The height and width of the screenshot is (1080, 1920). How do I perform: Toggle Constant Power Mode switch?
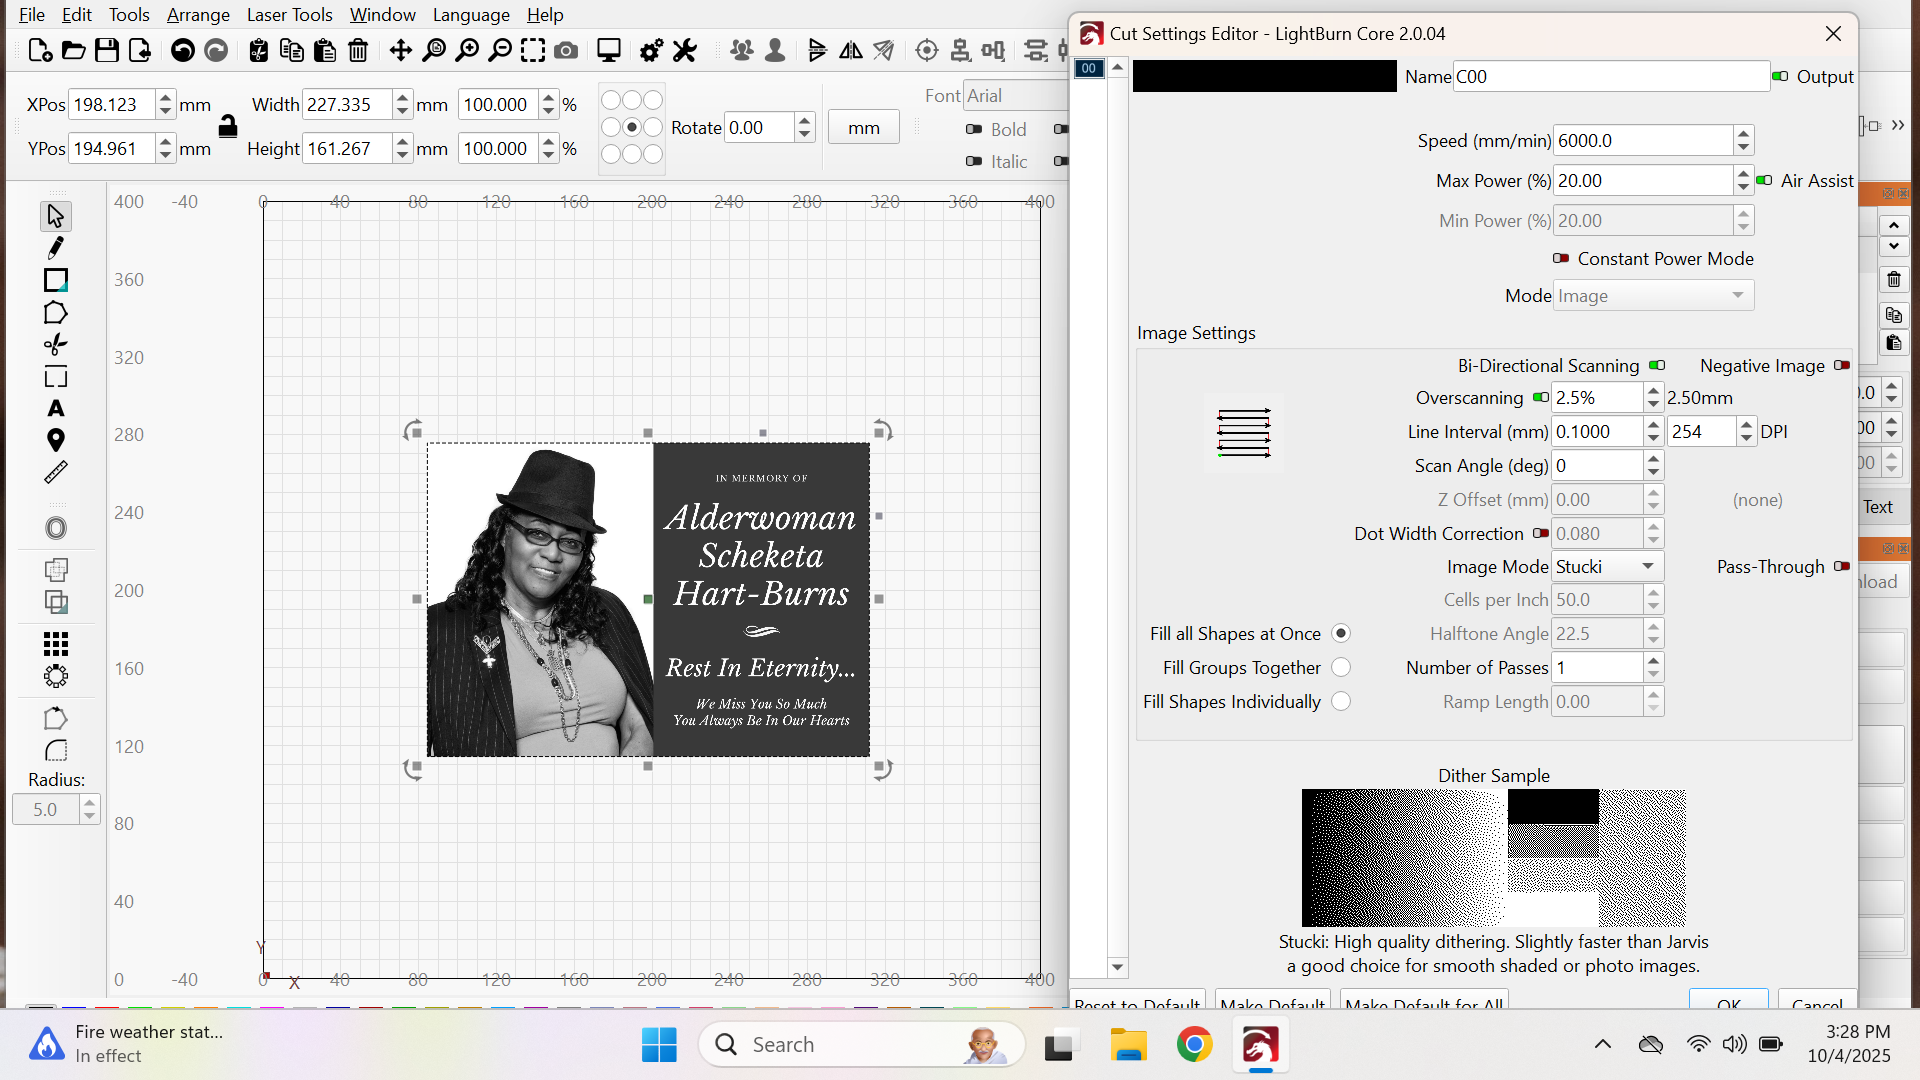[x=1561, y=259]
